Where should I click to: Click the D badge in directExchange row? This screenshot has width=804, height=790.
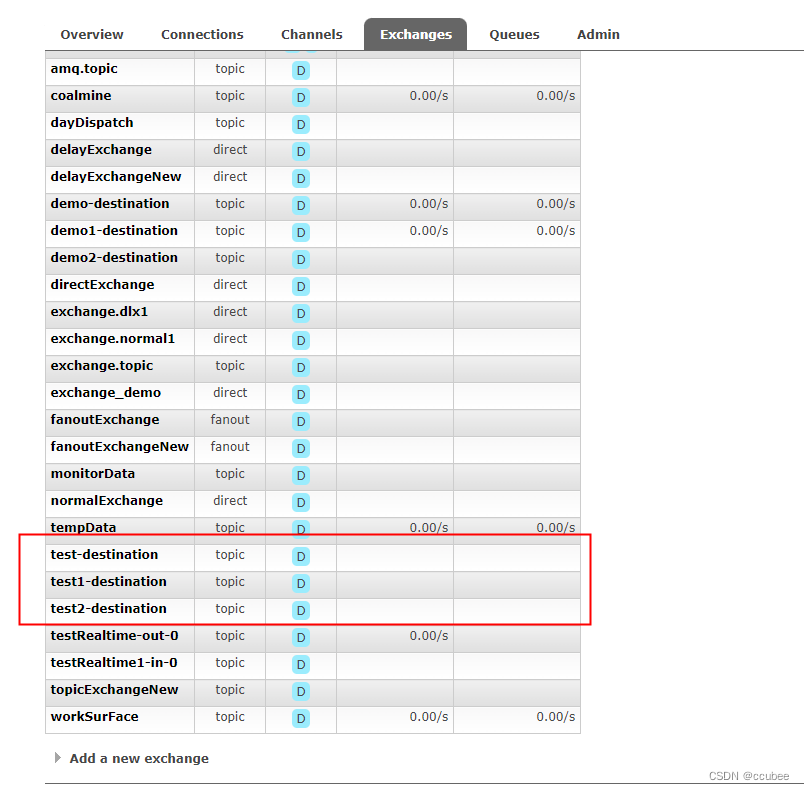tap(301, 287)
